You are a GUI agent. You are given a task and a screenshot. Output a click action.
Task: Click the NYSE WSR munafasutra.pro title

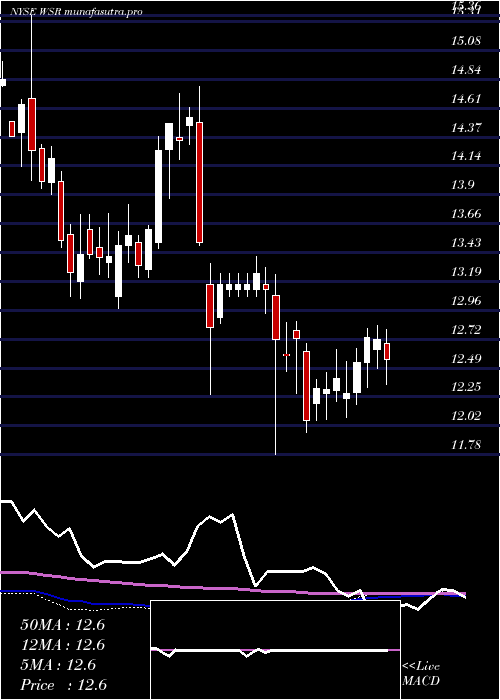point(76,12)
